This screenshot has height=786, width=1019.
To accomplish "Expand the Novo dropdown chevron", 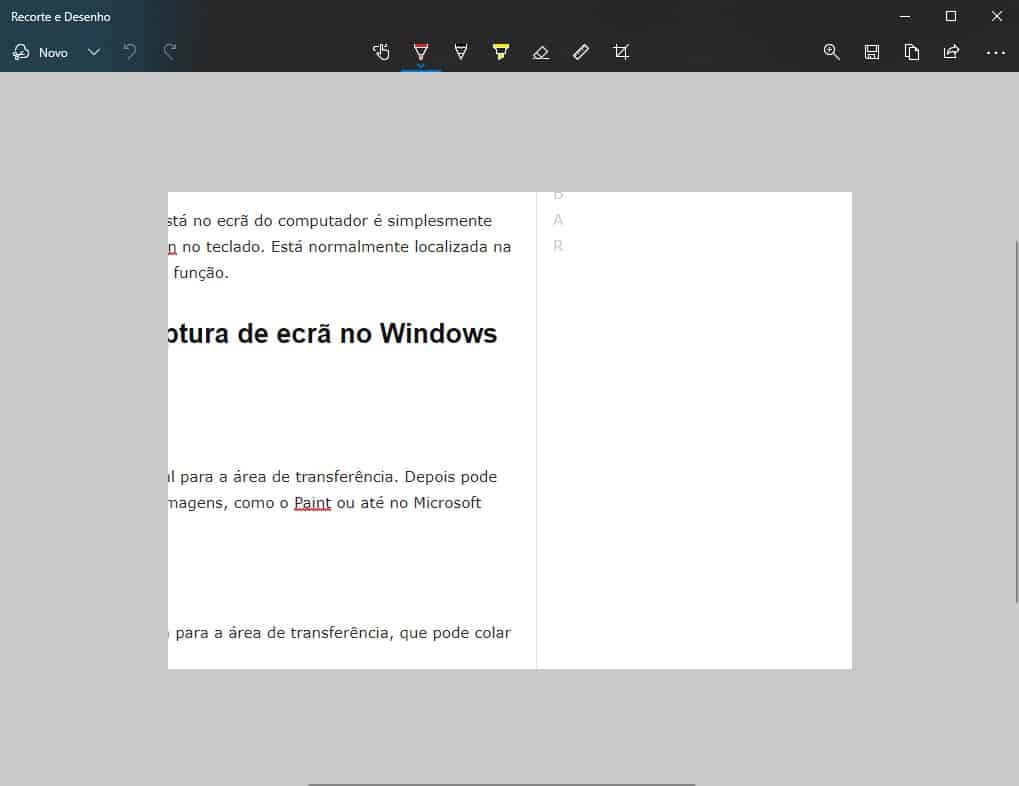I will [93, 51].
